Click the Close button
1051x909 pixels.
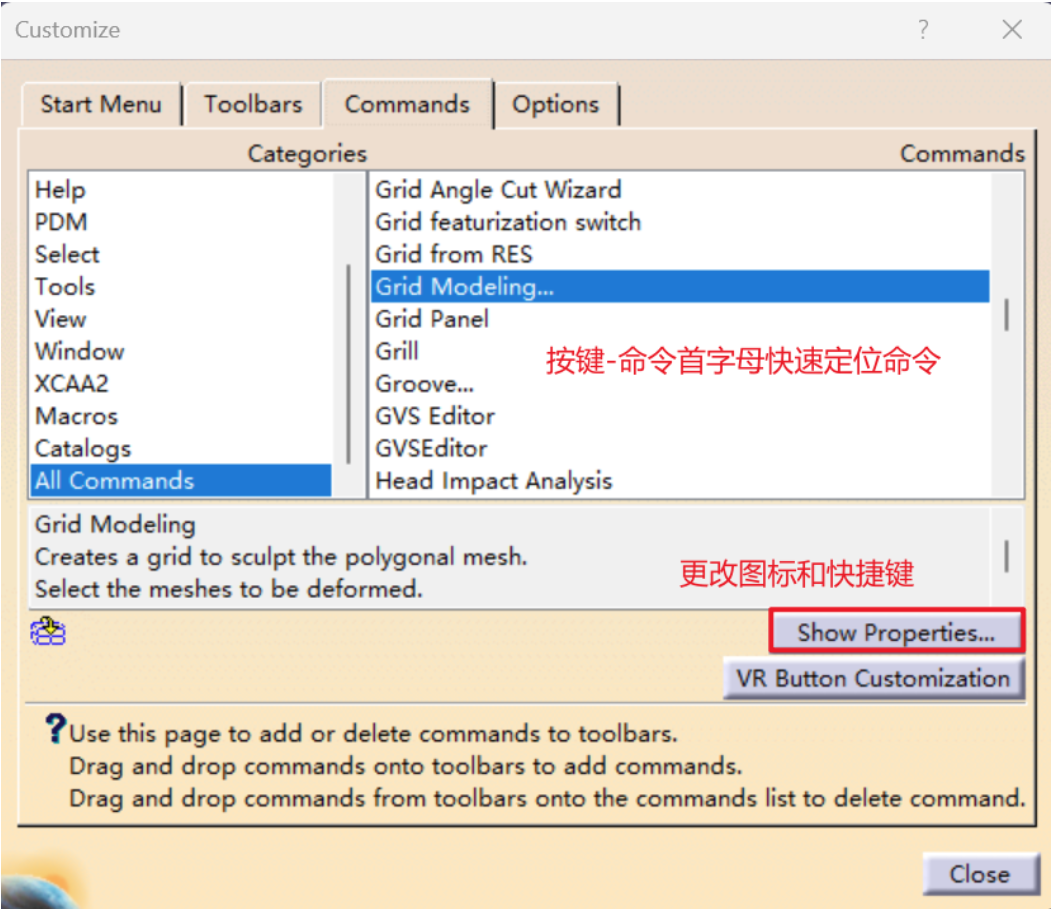[980, 873]
